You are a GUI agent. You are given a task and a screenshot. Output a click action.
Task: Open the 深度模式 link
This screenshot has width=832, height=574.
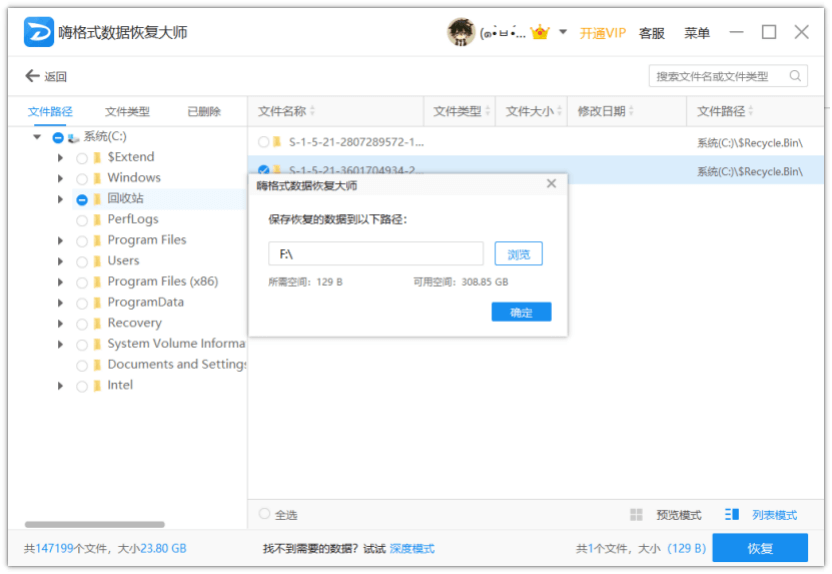[412, 549]
